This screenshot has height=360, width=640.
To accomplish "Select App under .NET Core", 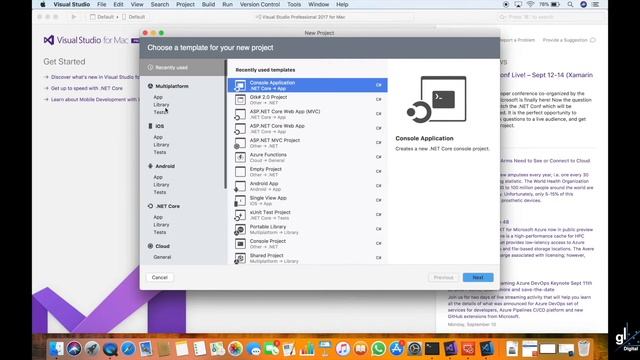I will pos(158,217).
